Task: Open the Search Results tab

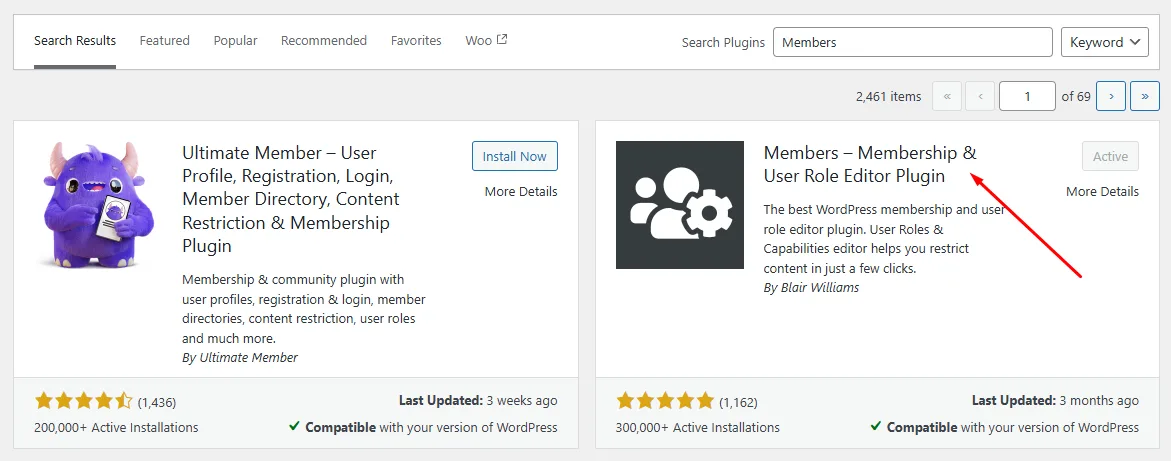Action: [75, 40]
